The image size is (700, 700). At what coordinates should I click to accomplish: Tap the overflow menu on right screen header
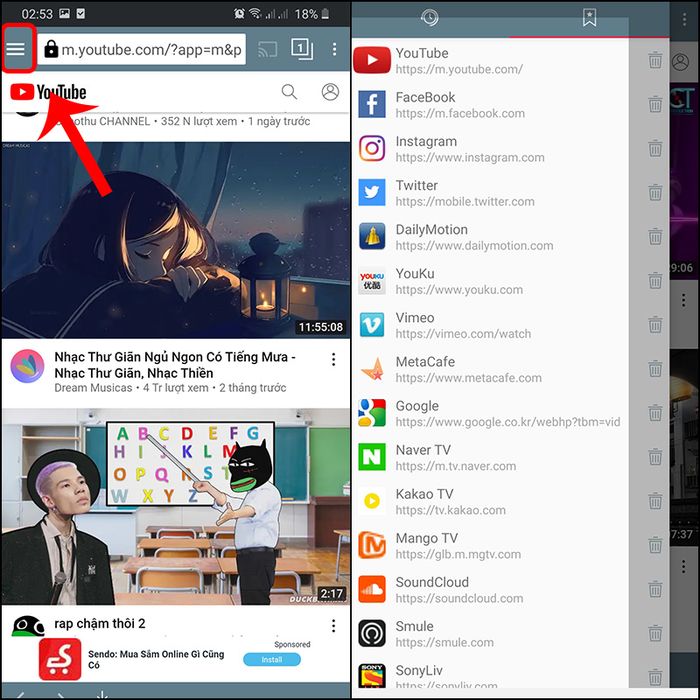click(684, 19)
